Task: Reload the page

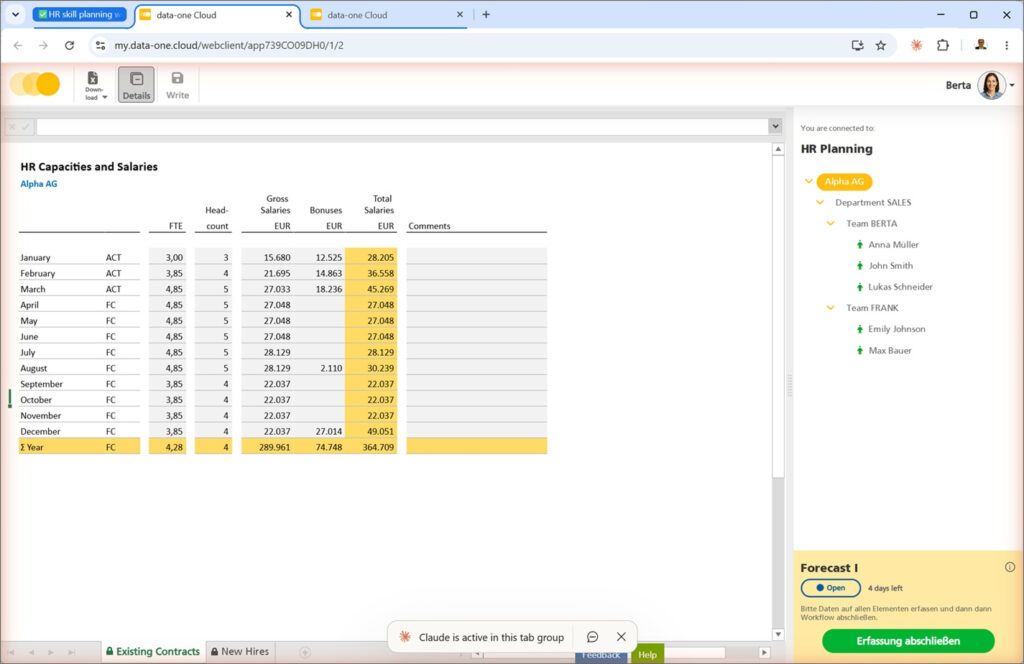Action: 69,45
